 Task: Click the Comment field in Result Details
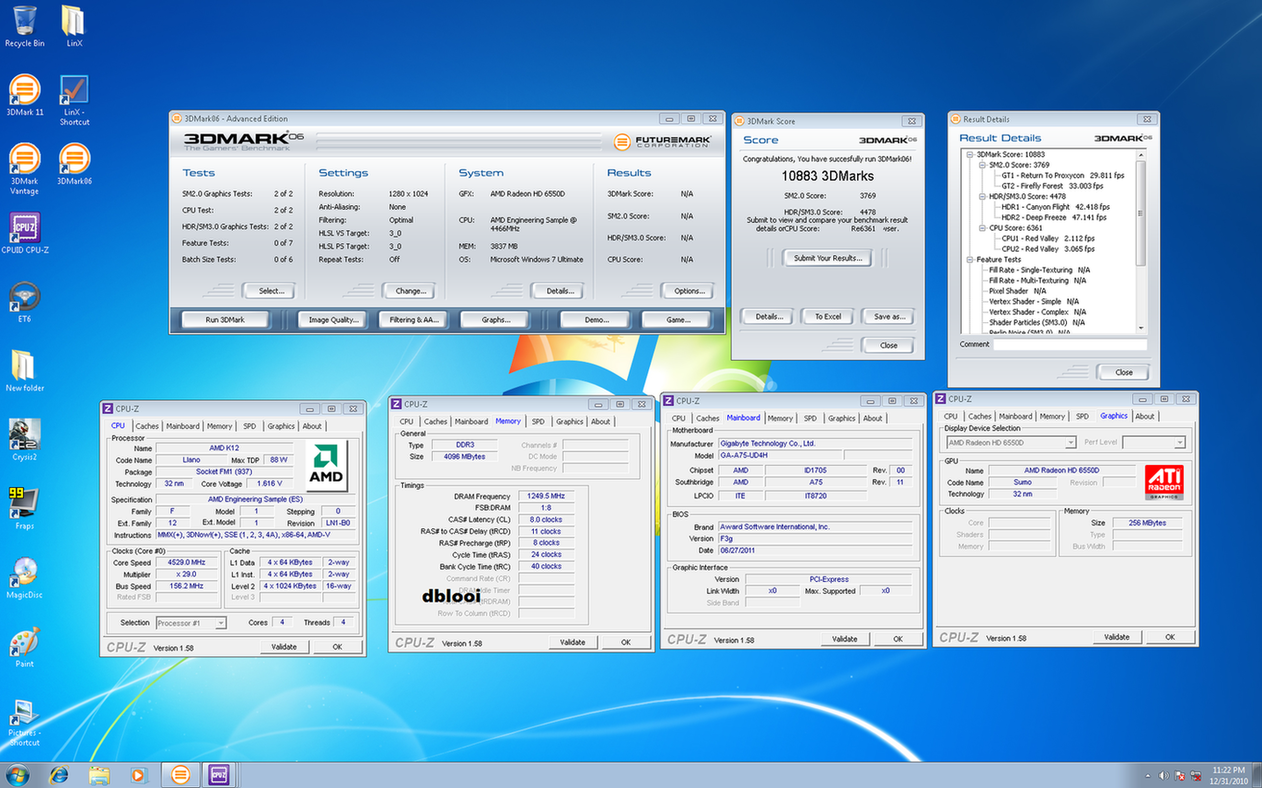[x=1069, y=344]
